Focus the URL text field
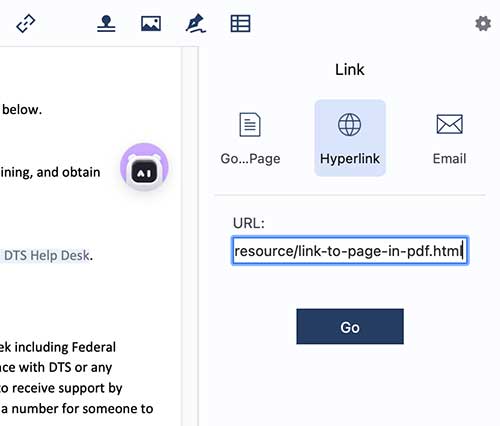 tap(350, 251)
